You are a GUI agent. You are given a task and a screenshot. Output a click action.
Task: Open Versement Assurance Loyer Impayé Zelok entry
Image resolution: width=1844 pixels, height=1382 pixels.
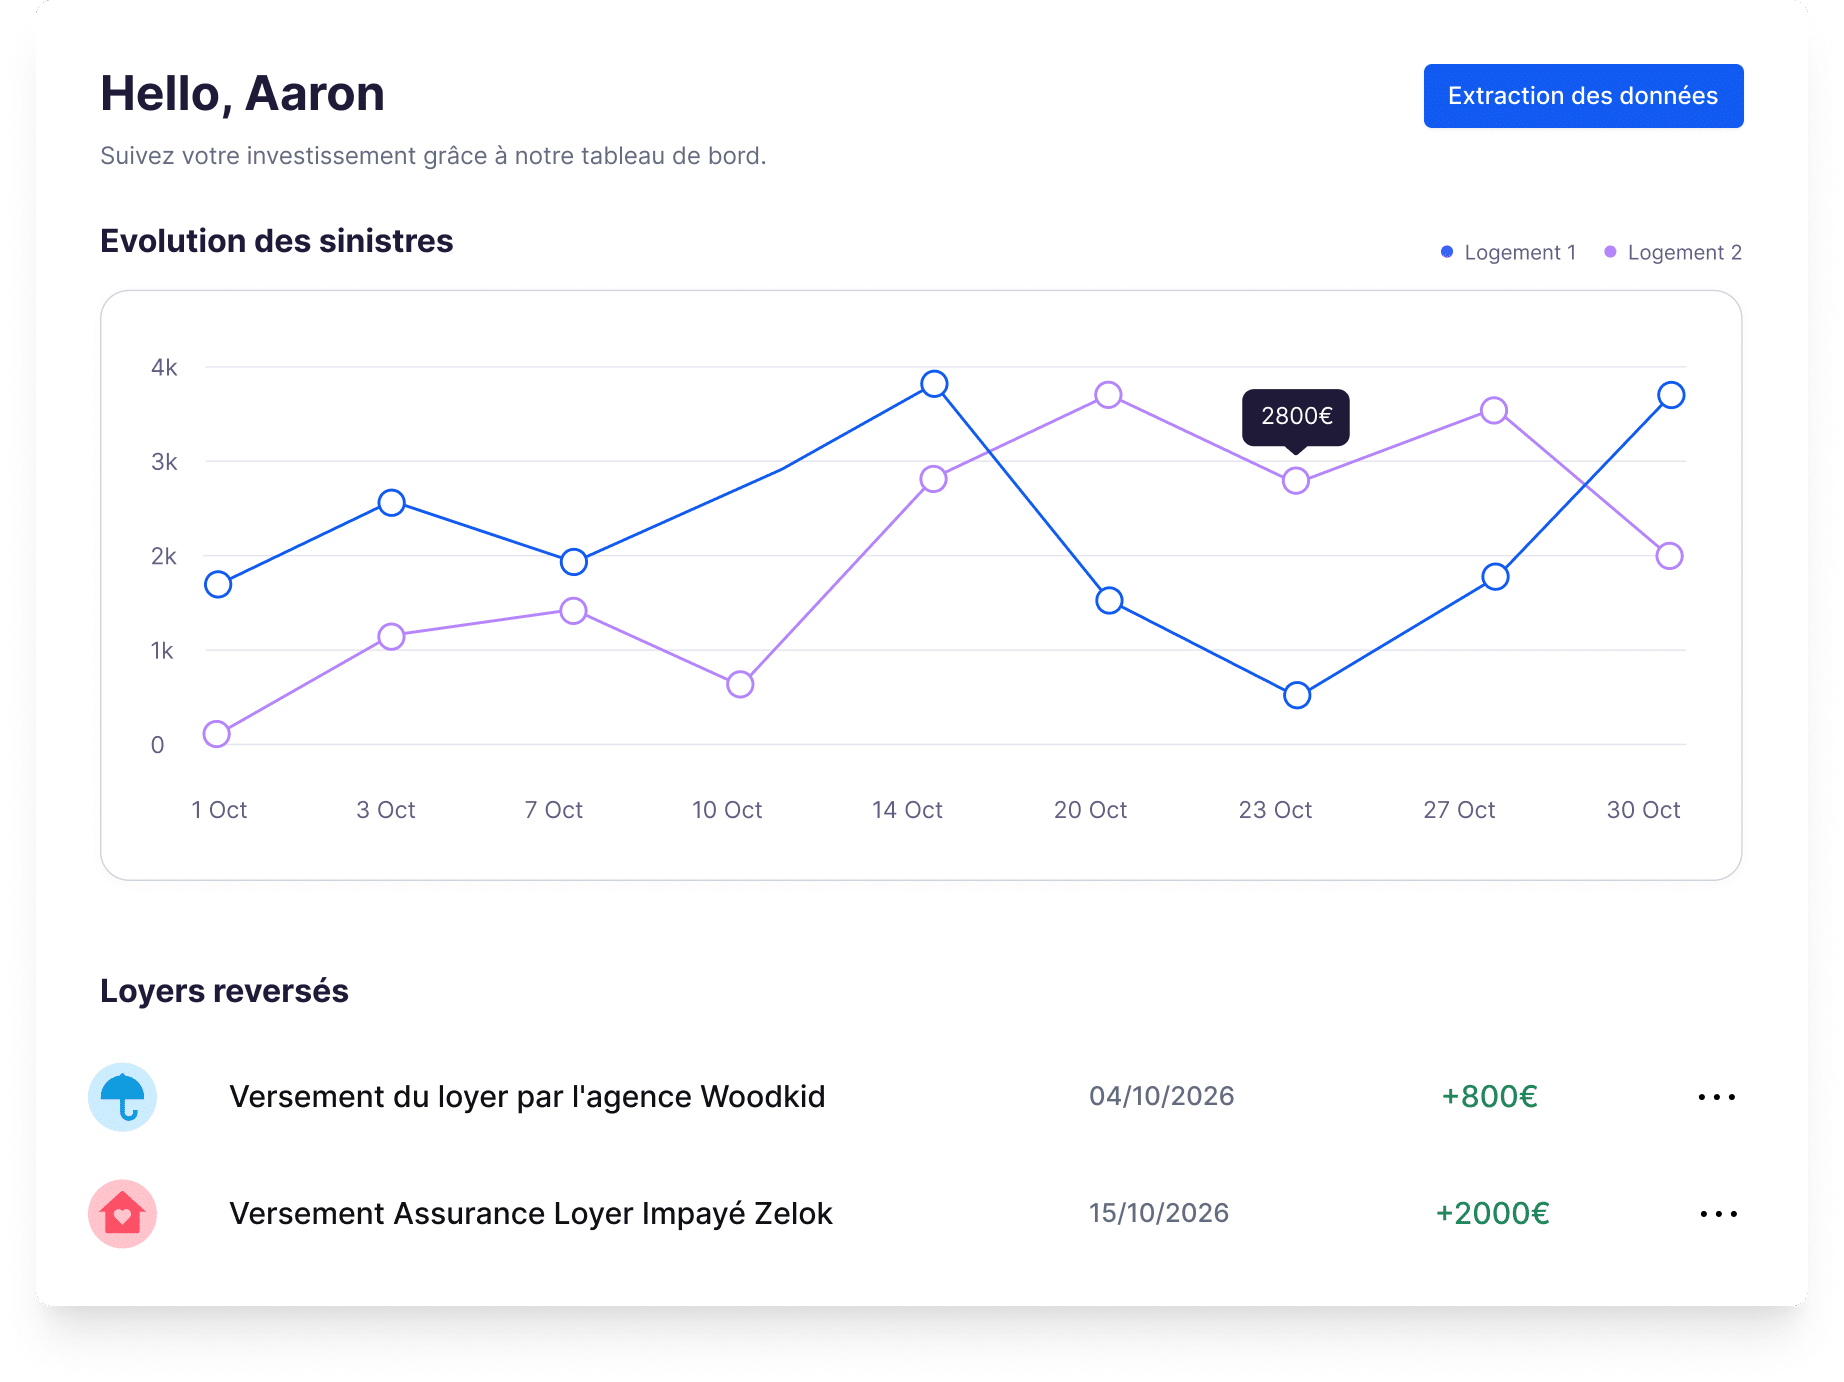(530, 1214)
